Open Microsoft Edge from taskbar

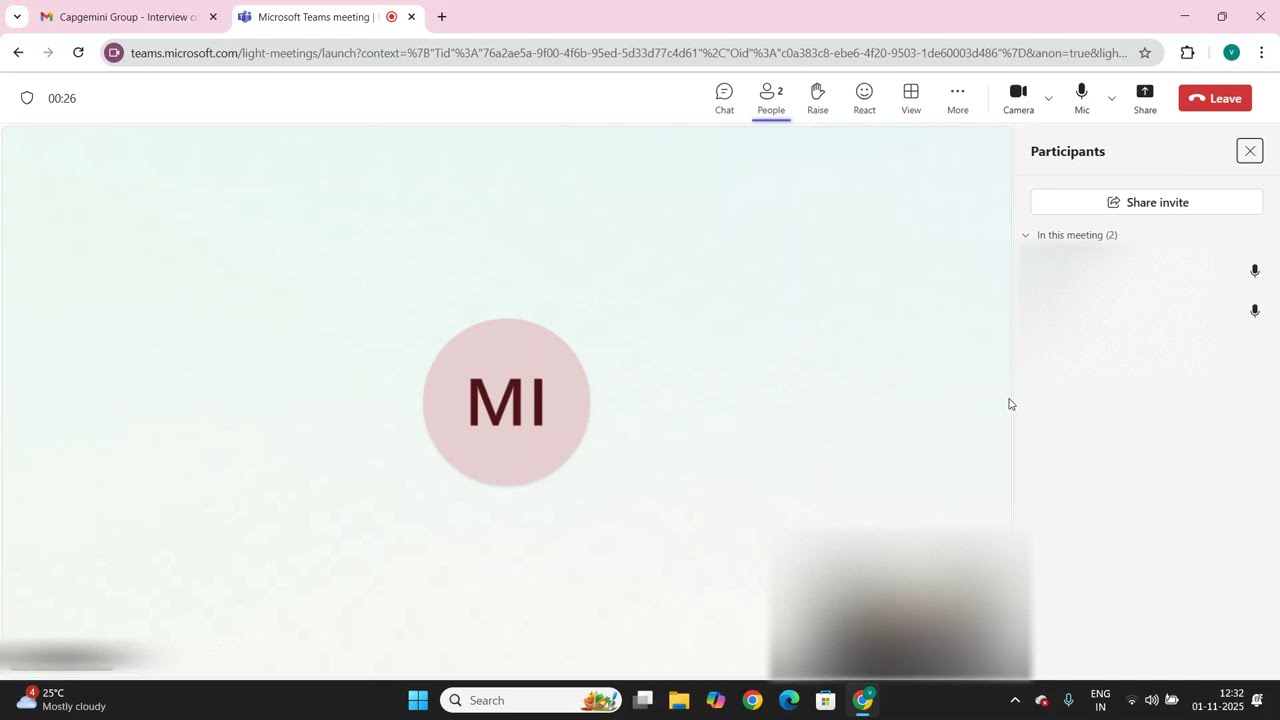pos(789,700)
